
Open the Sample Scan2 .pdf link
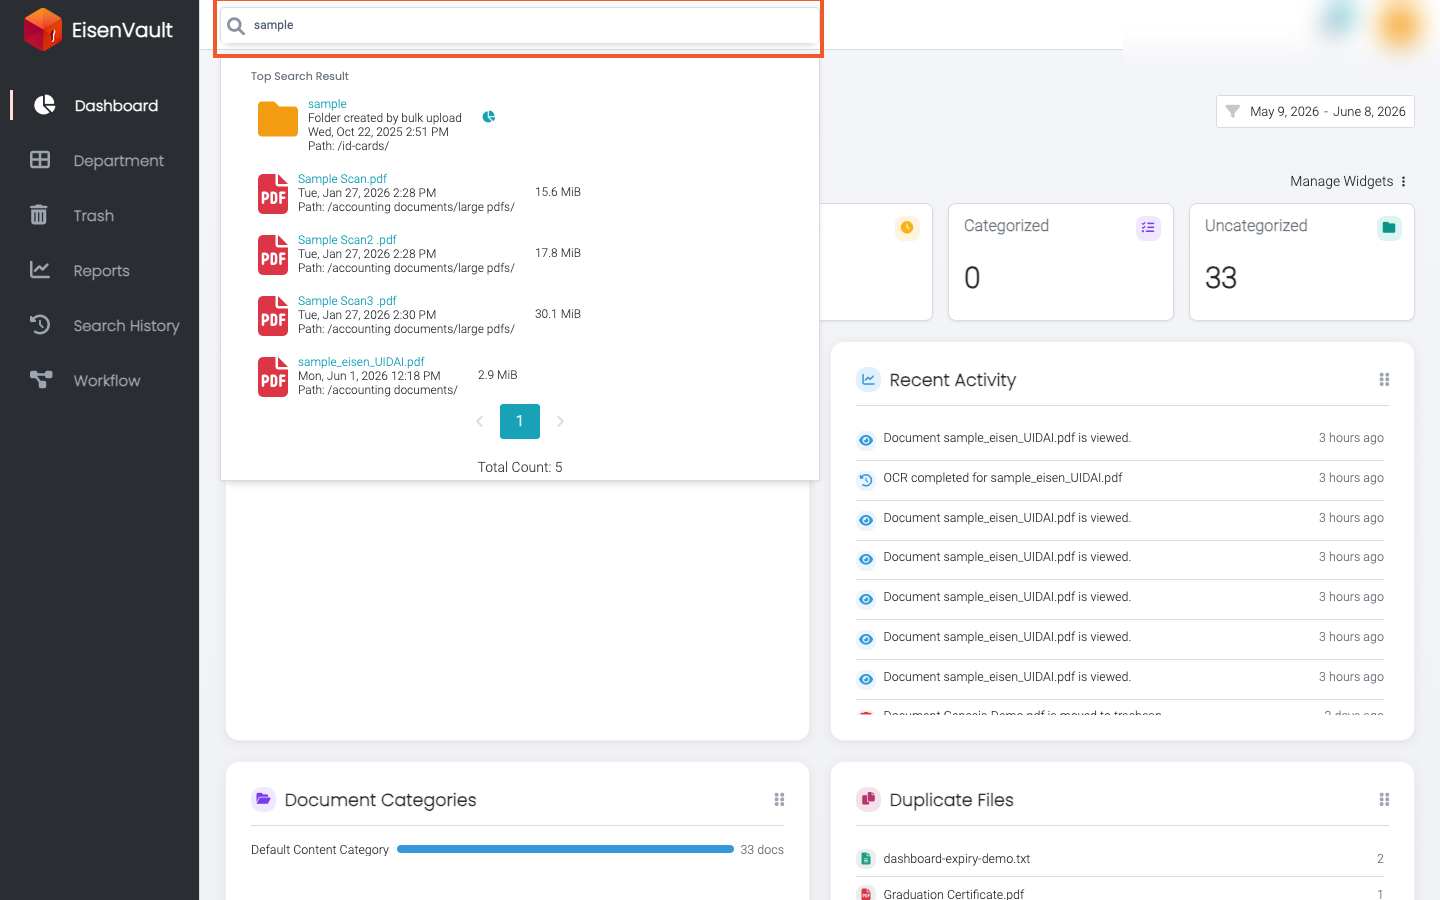pyautogui.click(x=347, y=240)
